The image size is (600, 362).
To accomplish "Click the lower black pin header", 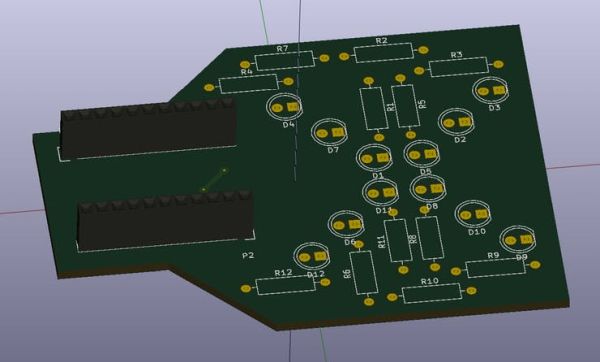I will (x=165, y=221).
